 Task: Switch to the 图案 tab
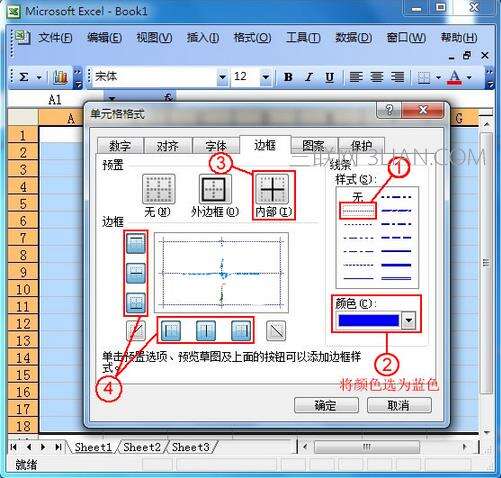[x=313, y=146]
